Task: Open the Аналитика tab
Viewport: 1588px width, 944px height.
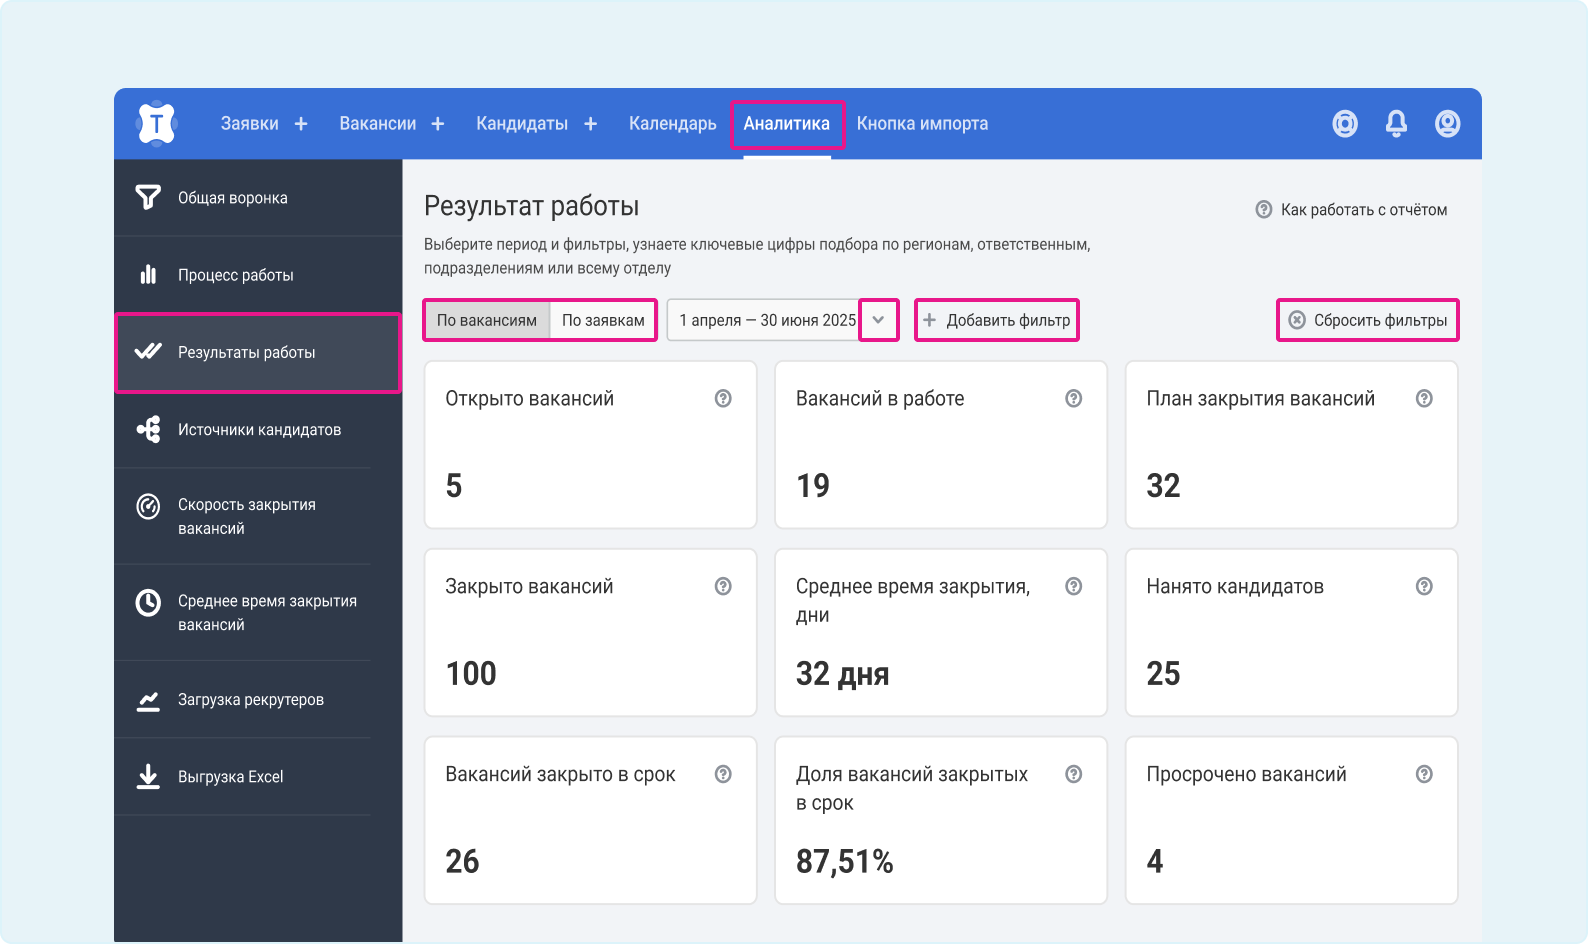Action: click(786, 124)
